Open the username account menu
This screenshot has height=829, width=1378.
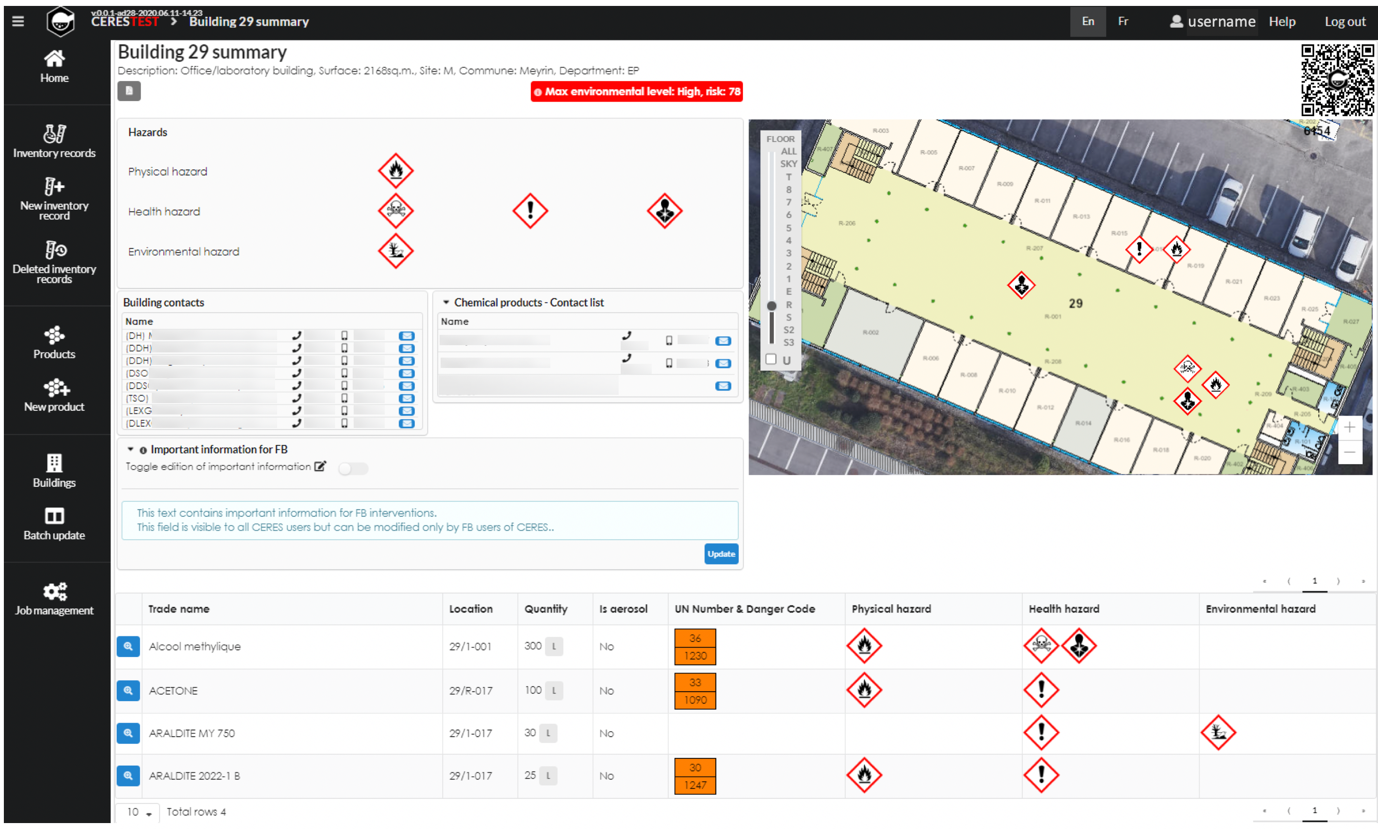(x=1212, y=21)
